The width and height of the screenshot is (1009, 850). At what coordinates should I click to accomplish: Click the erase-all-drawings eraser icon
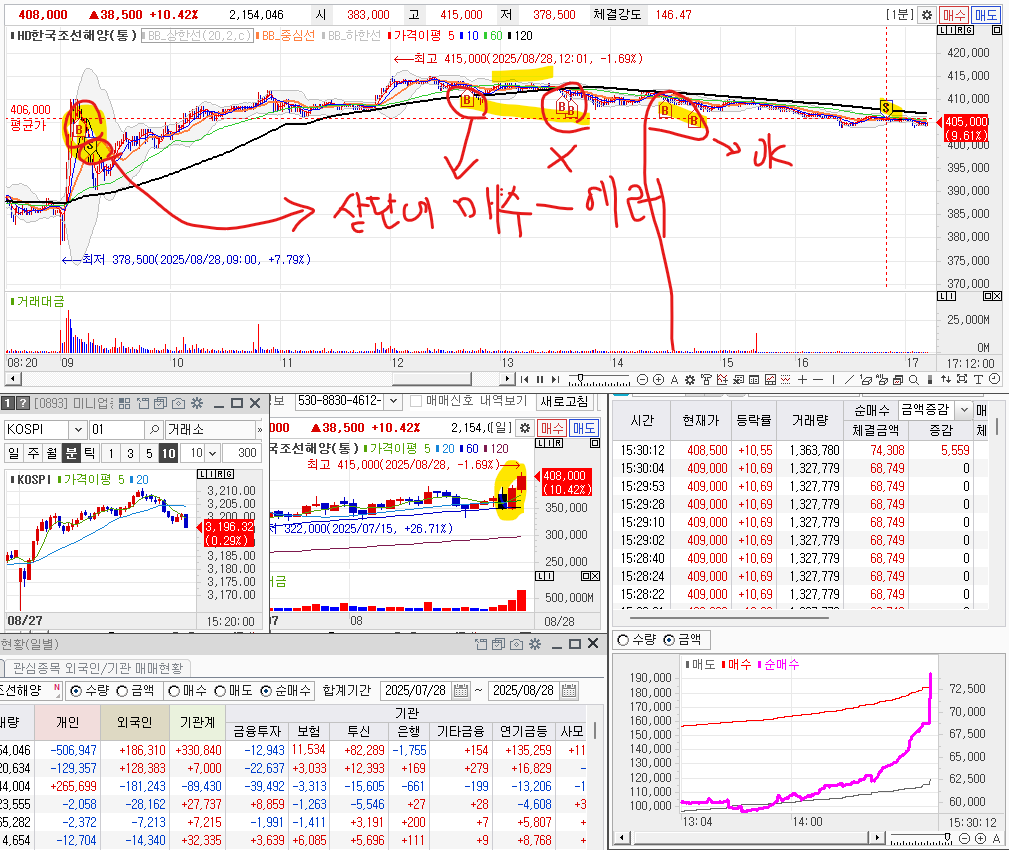point(882,380)
